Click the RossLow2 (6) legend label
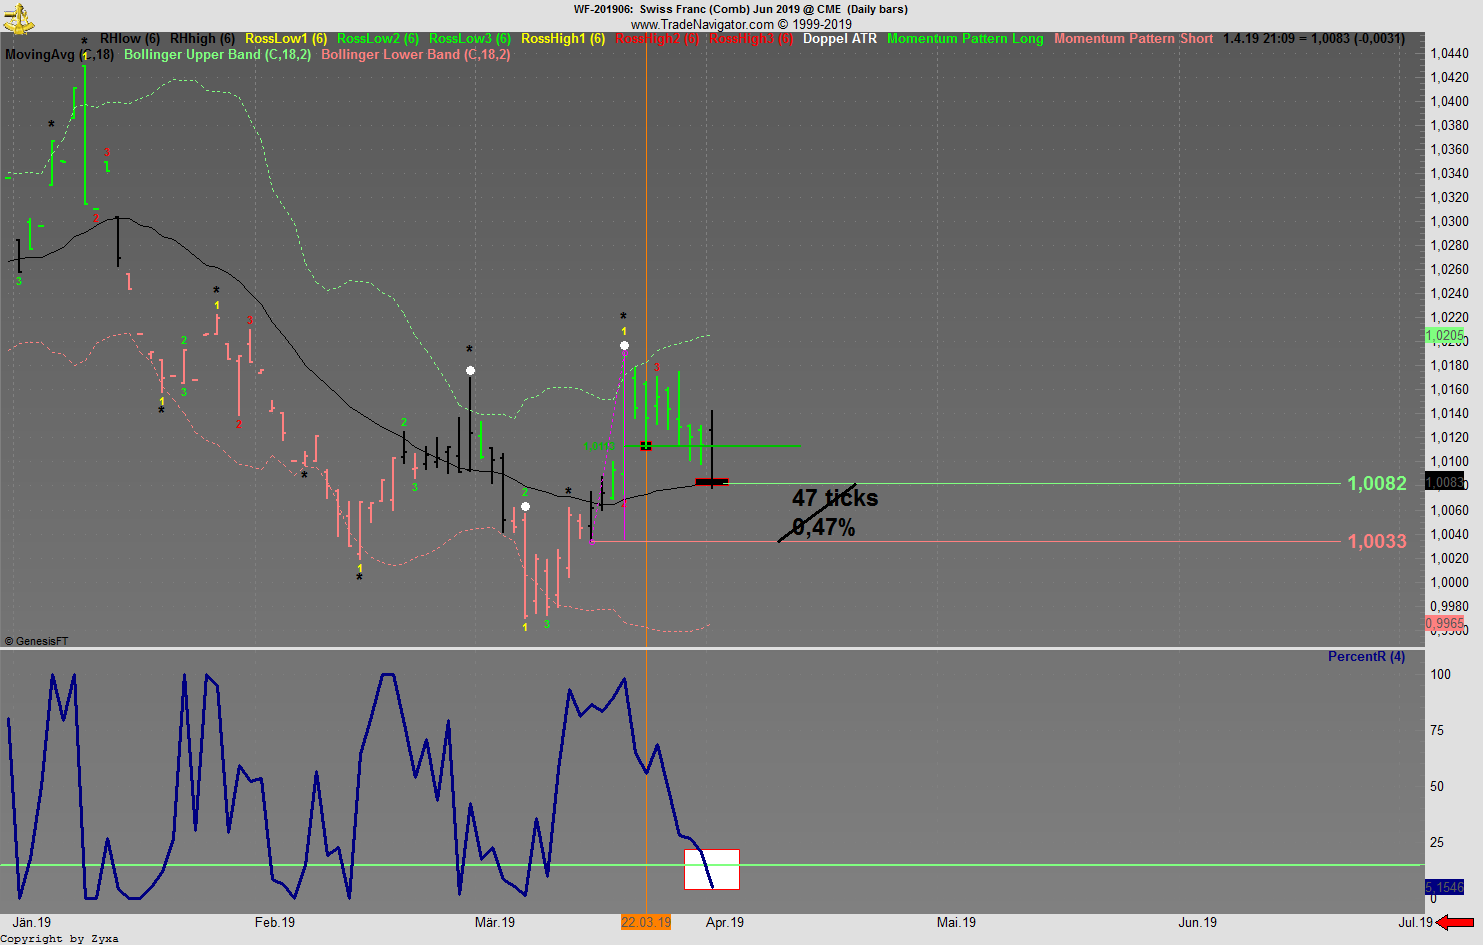The image size is (1483, 945). tap(378, 39)
